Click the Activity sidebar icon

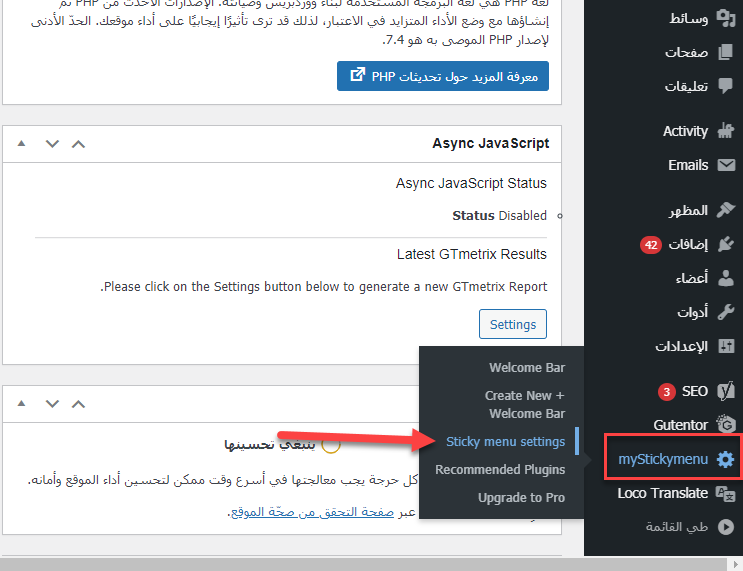[725, 131]
